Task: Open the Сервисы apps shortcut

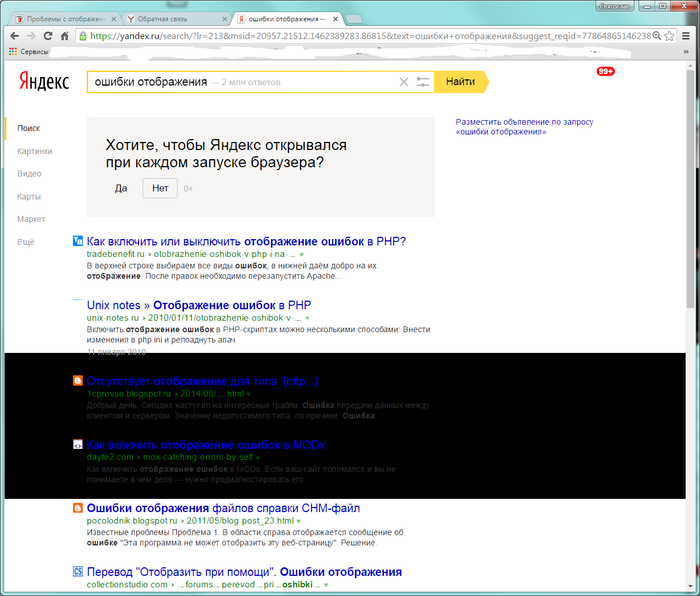Action: coord(29,52)
